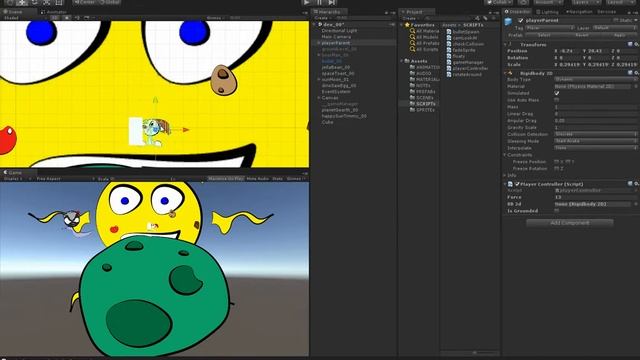Image resolution: width=640 pixels, height=360 pixels.
Task: Toggle Center pivot mode
Action: click(x=84, y=2)
